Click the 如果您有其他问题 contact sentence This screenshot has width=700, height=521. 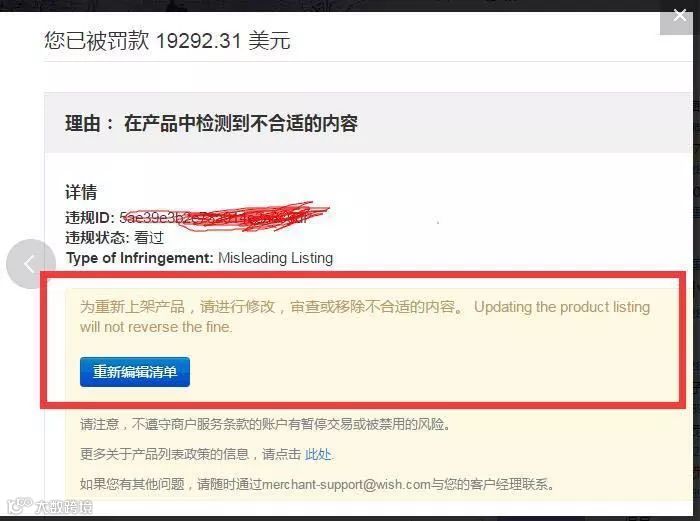(x=317, y=484)
